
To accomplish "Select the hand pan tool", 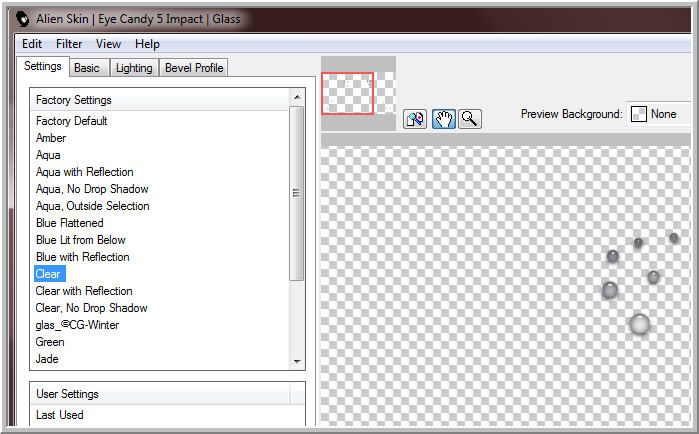I will 444,119.
